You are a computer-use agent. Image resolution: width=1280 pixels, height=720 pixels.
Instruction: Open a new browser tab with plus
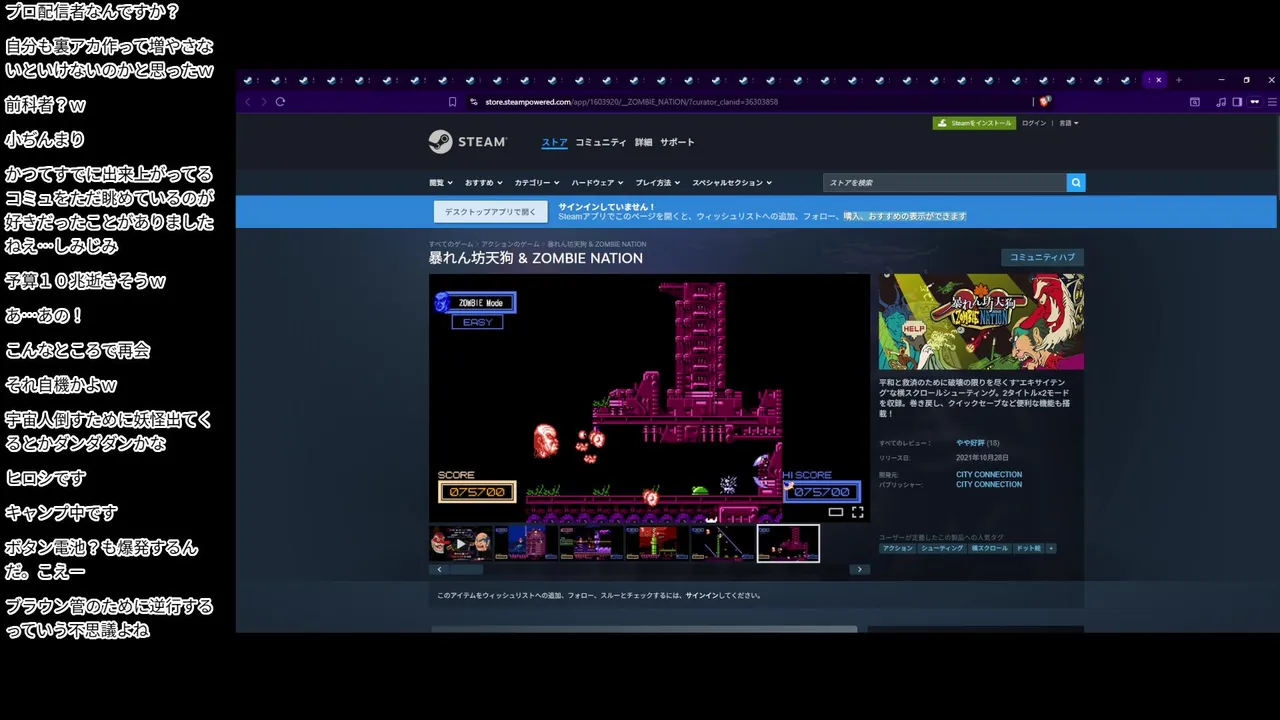point(1179,80)
